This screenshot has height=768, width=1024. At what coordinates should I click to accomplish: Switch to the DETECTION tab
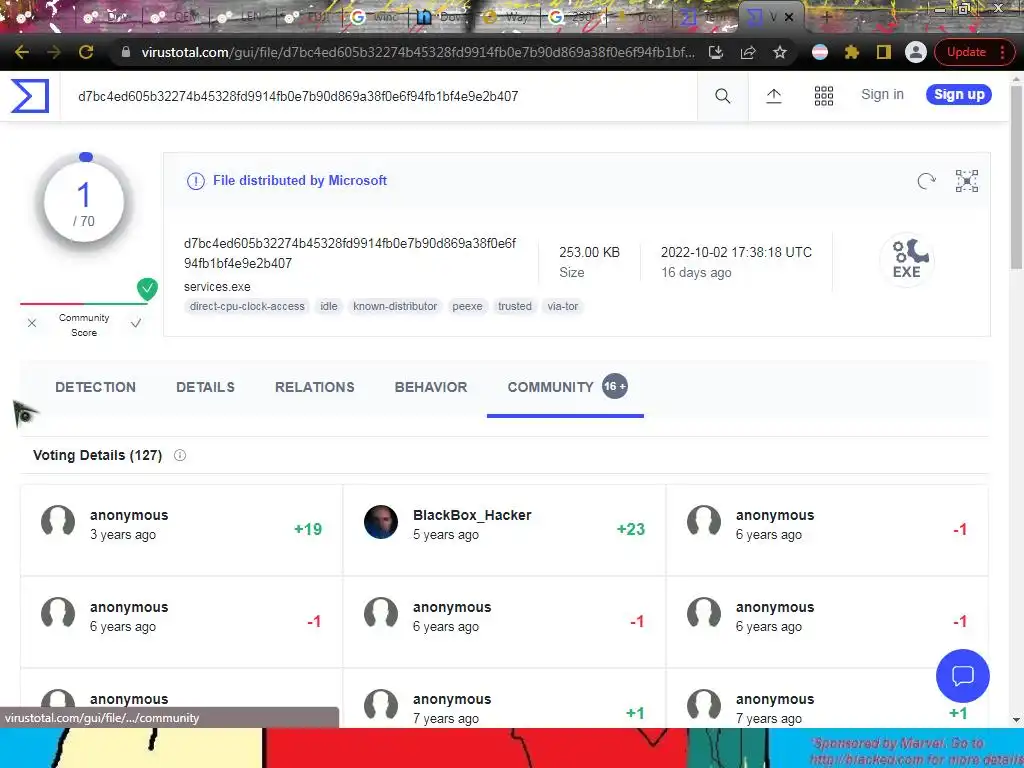pyautogui.click(x=95, y=387)
